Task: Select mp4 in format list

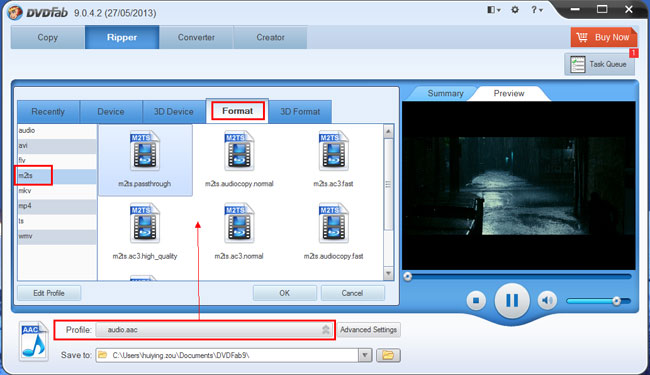Action: click(x=57, y=206)
